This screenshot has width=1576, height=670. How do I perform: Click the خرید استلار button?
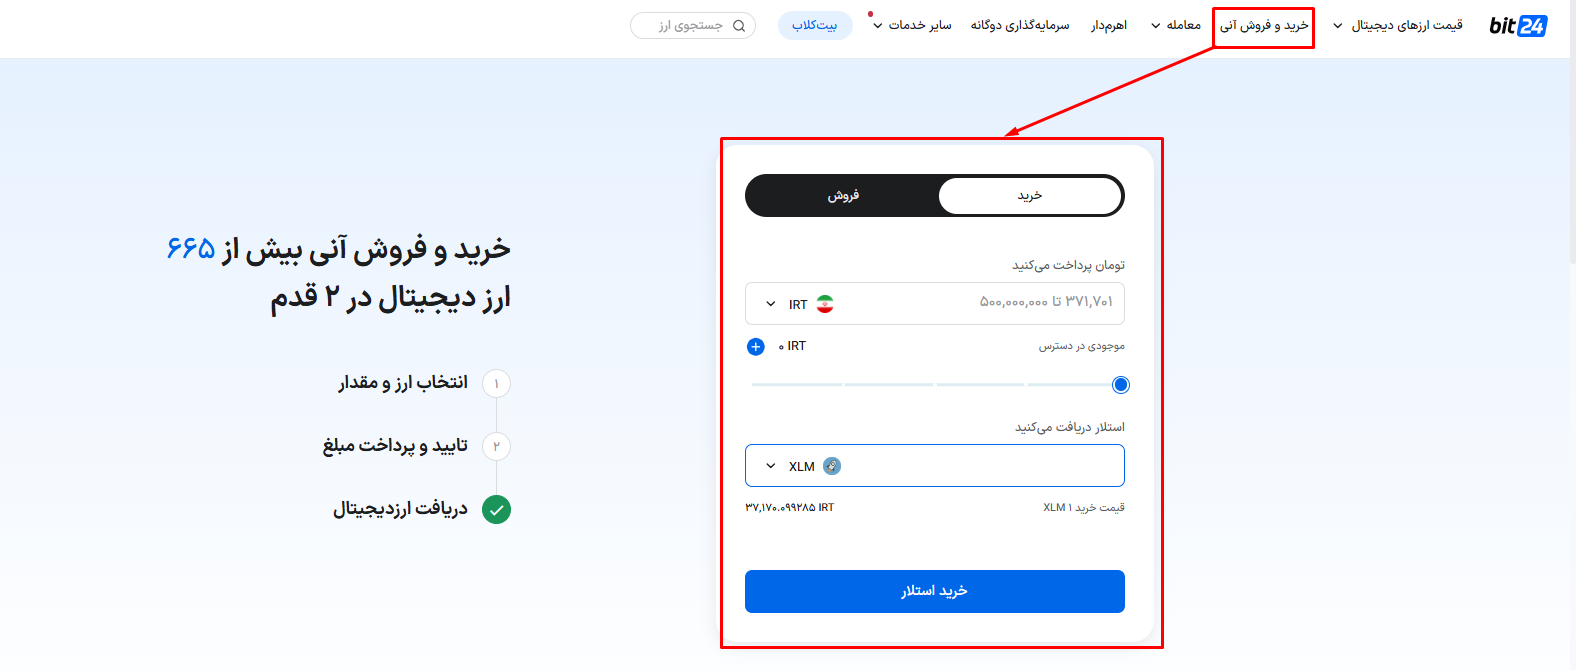pyautogui.click(x=935, y=591)
